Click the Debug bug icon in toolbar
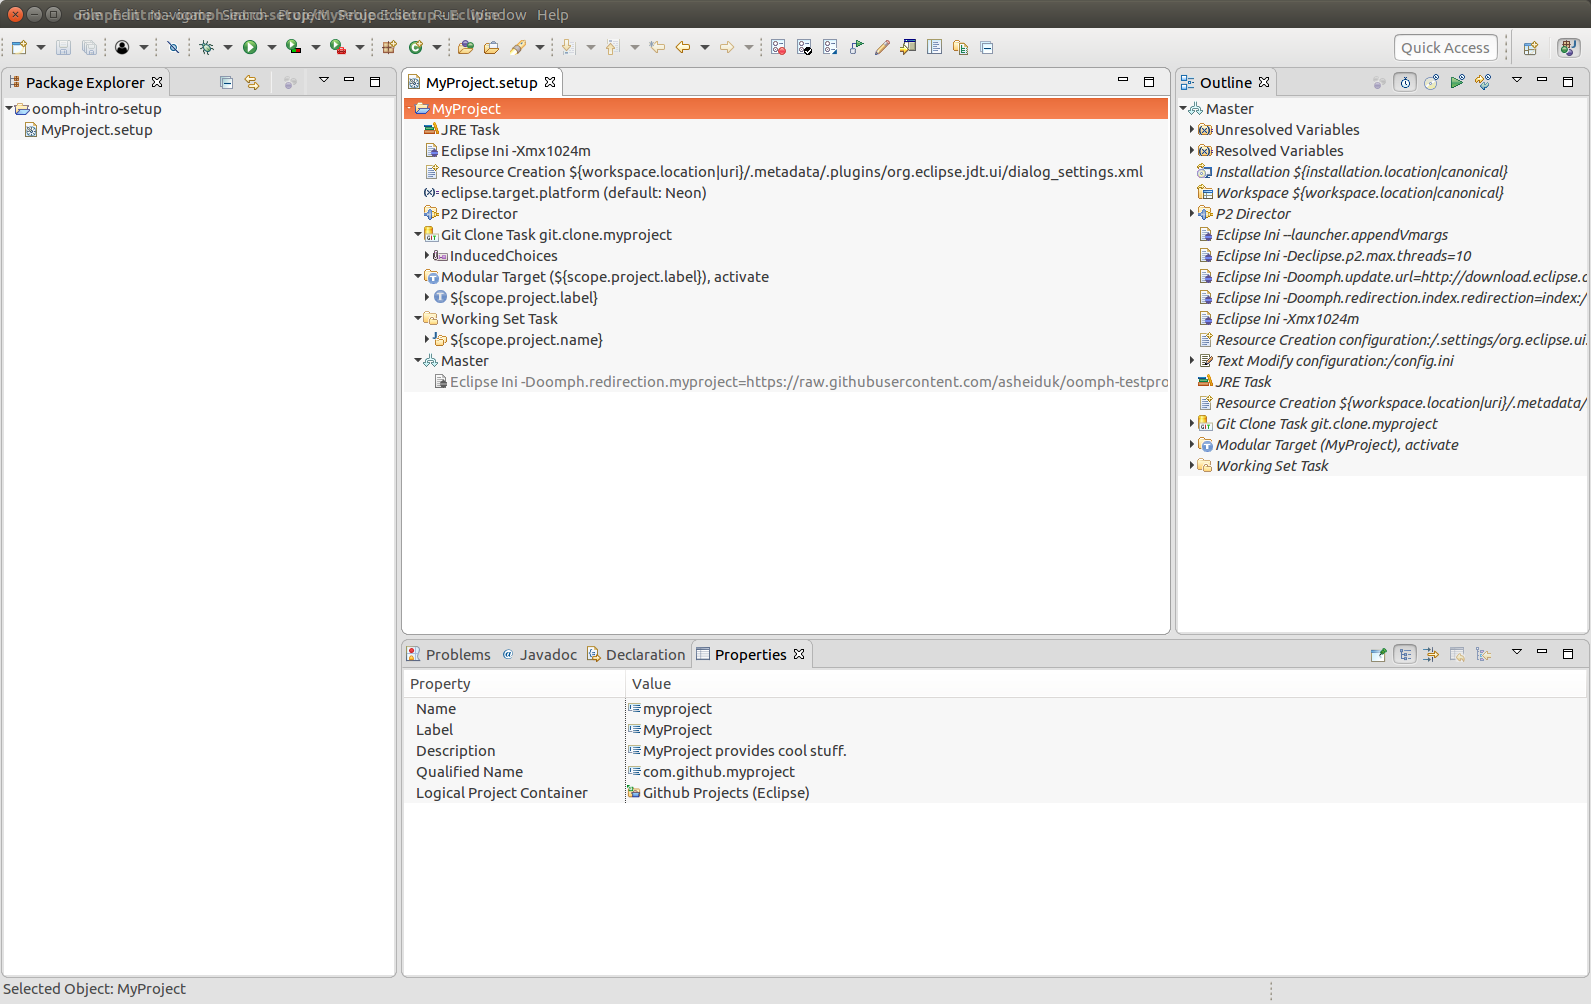1591x1004 pixels. [x=207, y=47]
